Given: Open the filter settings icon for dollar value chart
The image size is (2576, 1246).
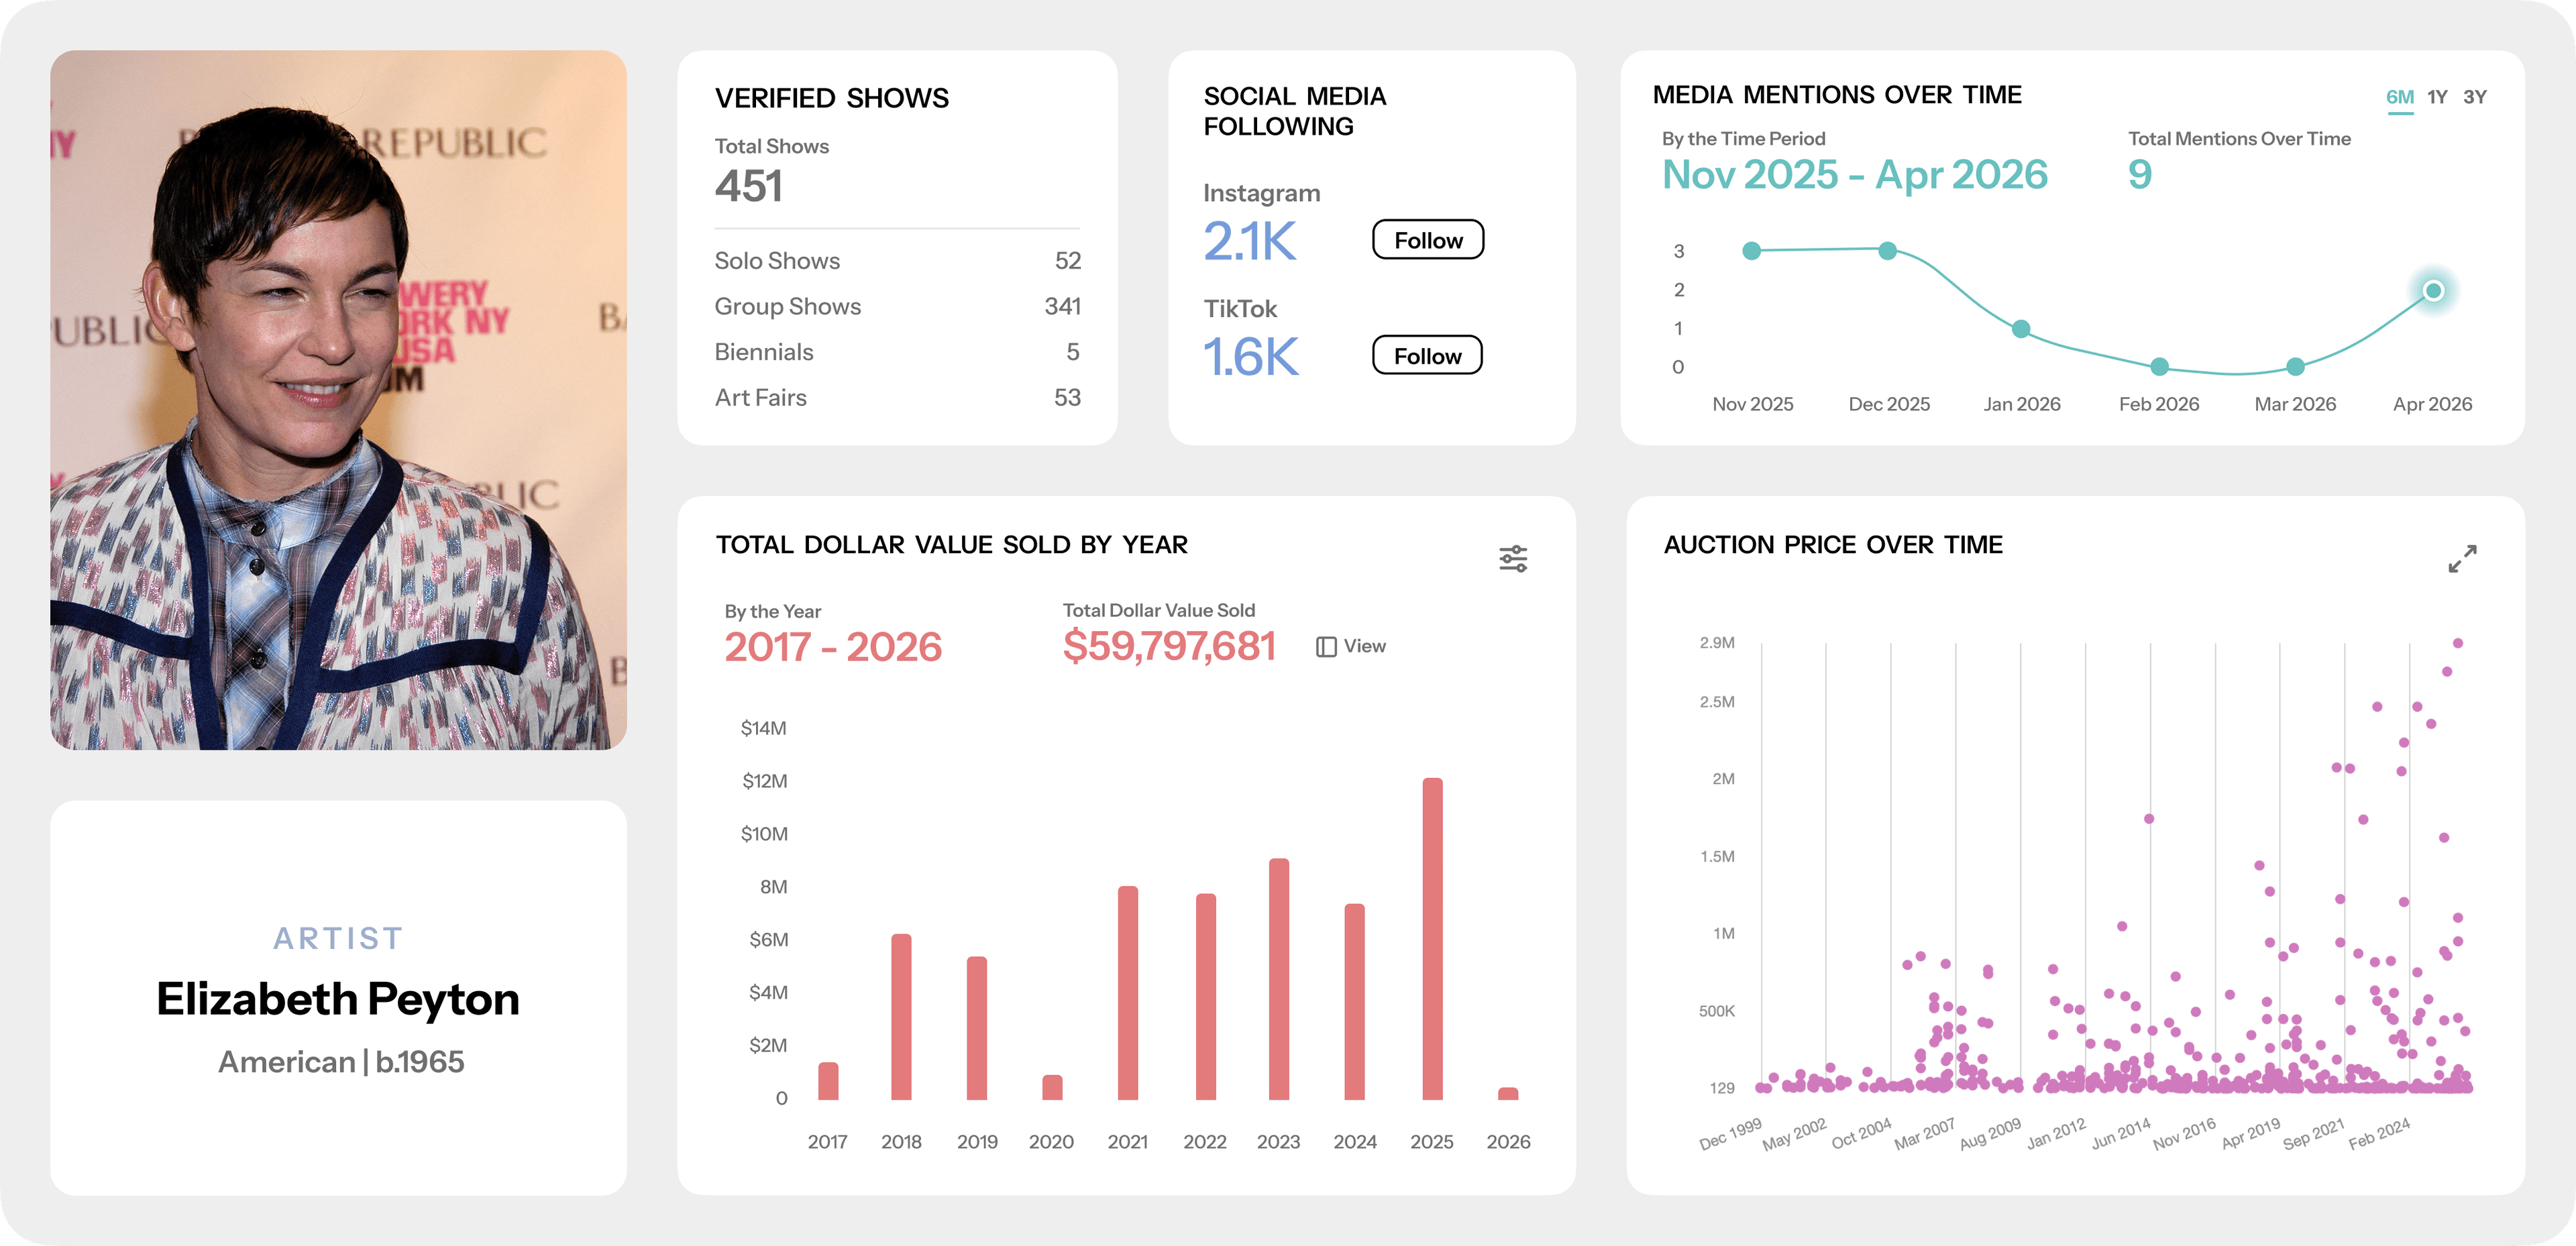Looking at the screenshot, I should click(1513, 558).
